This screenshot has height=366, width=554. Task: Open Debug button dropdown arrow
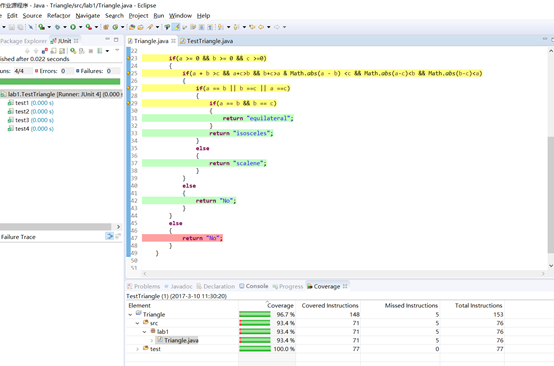(65, 27)
